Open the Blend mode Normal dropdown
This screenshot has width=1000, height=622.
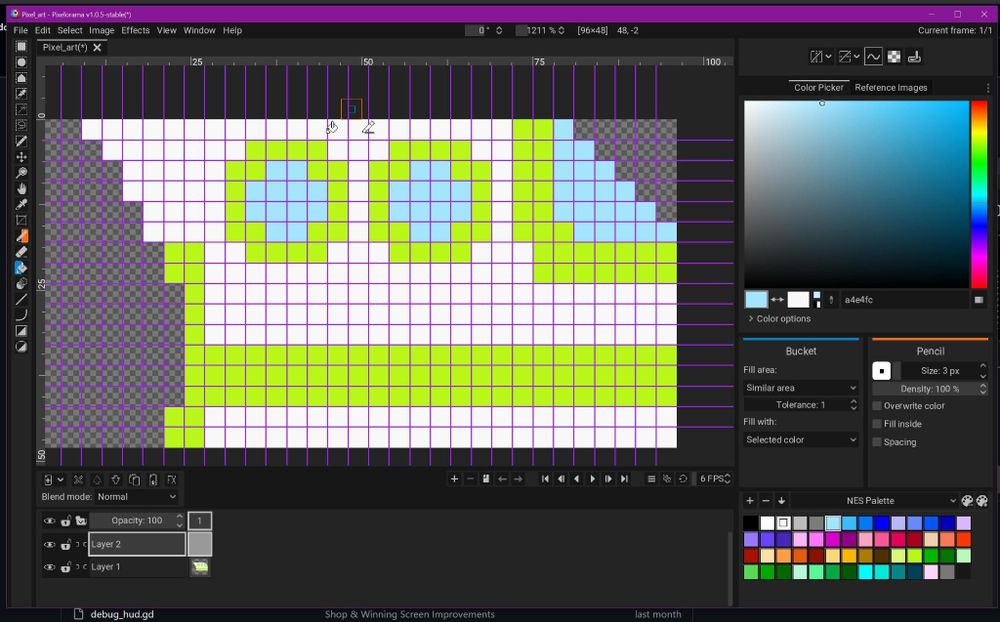click(136, 496)
